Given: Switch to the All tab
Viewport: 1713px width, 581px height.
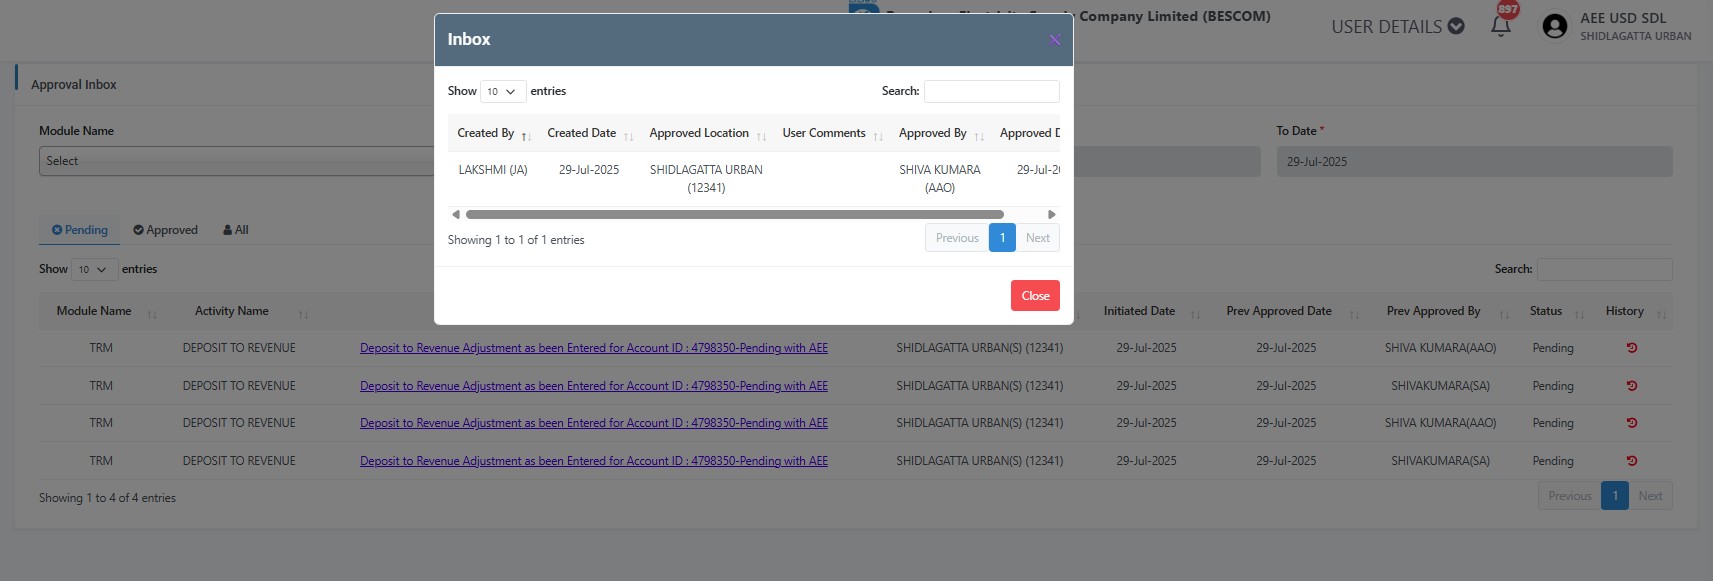Looking at the screenshot, I should [x=235, y=230].
